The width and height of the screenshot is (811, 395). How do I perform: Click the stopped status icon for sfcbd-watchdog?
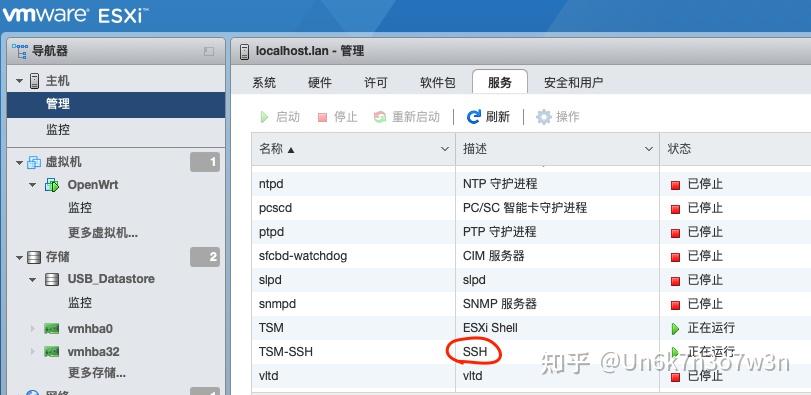click(x=675, y=257)
